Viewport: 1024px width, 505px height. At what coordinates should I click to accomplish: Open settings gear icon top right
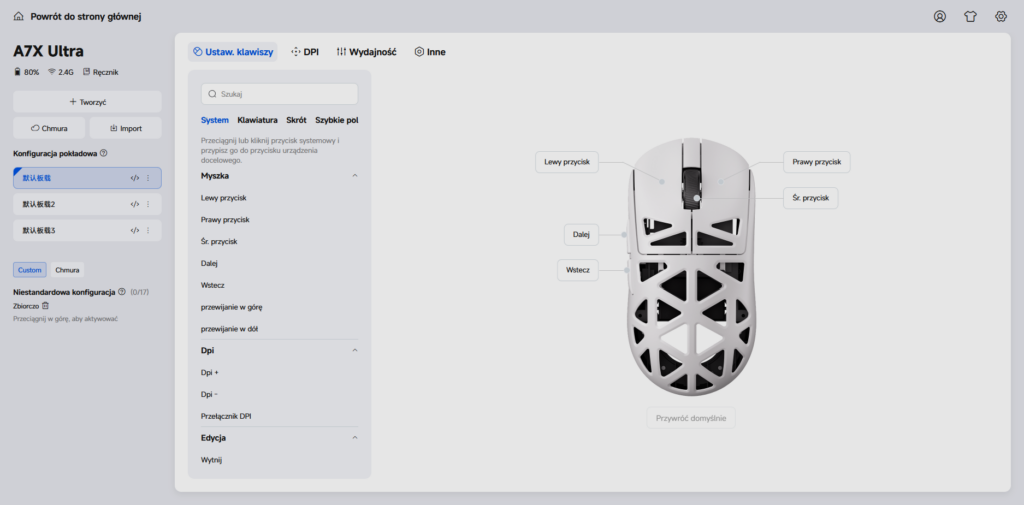click(x=1000, y=16)
